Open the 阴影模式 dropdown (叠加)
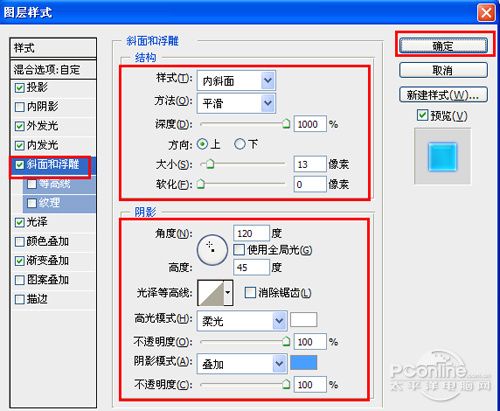Viewport: 500px width, 411px height. pyautogui.click(x=242, y=363)
